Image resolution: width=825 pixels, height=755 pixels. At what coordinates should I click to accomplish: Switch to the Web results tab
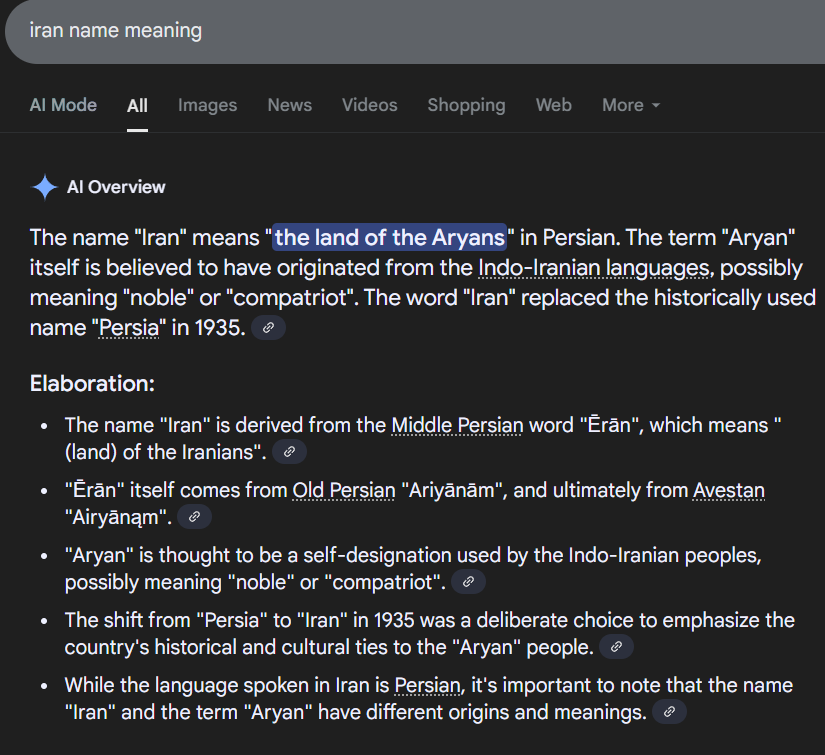click(554, 105)
